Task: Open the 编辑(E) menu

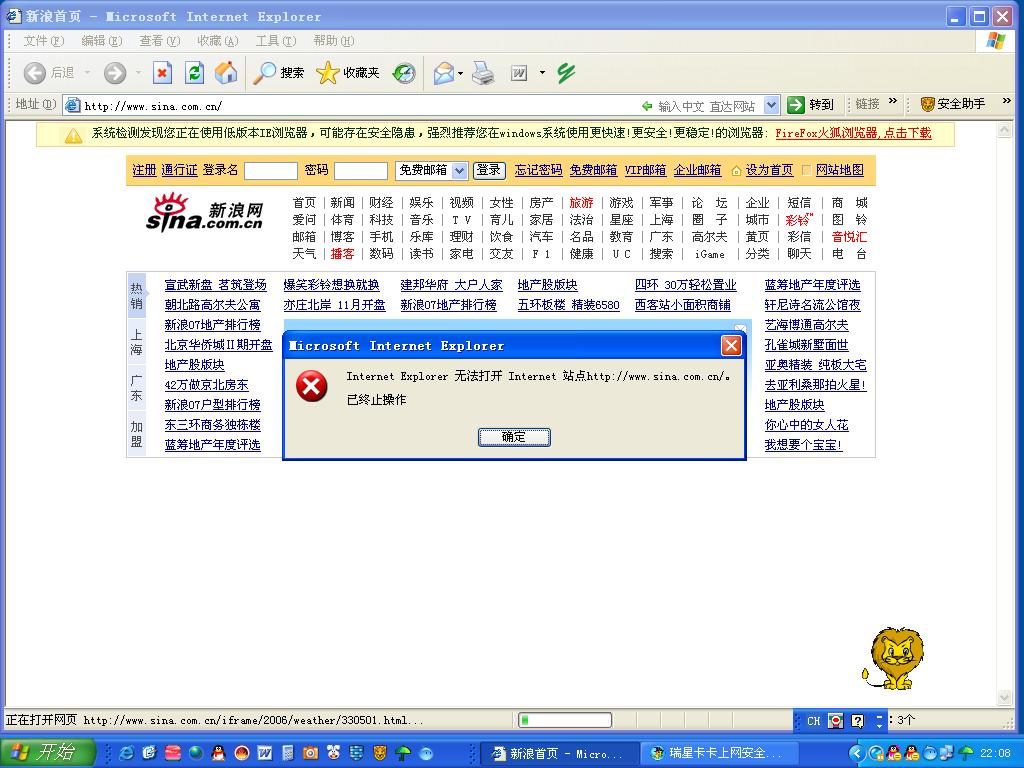Action: (x=101, y=40)
